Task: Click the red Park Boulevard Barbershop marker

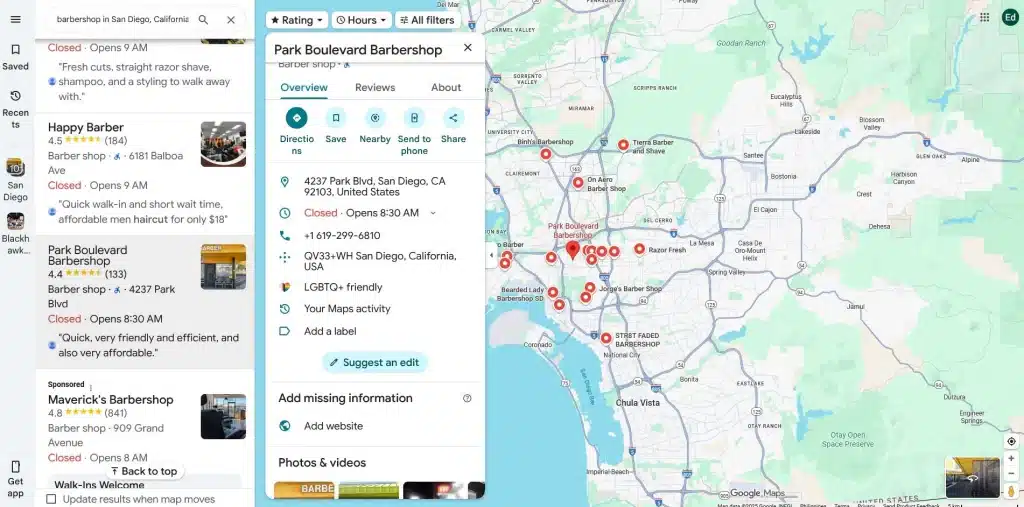Action: click(573, 250)
